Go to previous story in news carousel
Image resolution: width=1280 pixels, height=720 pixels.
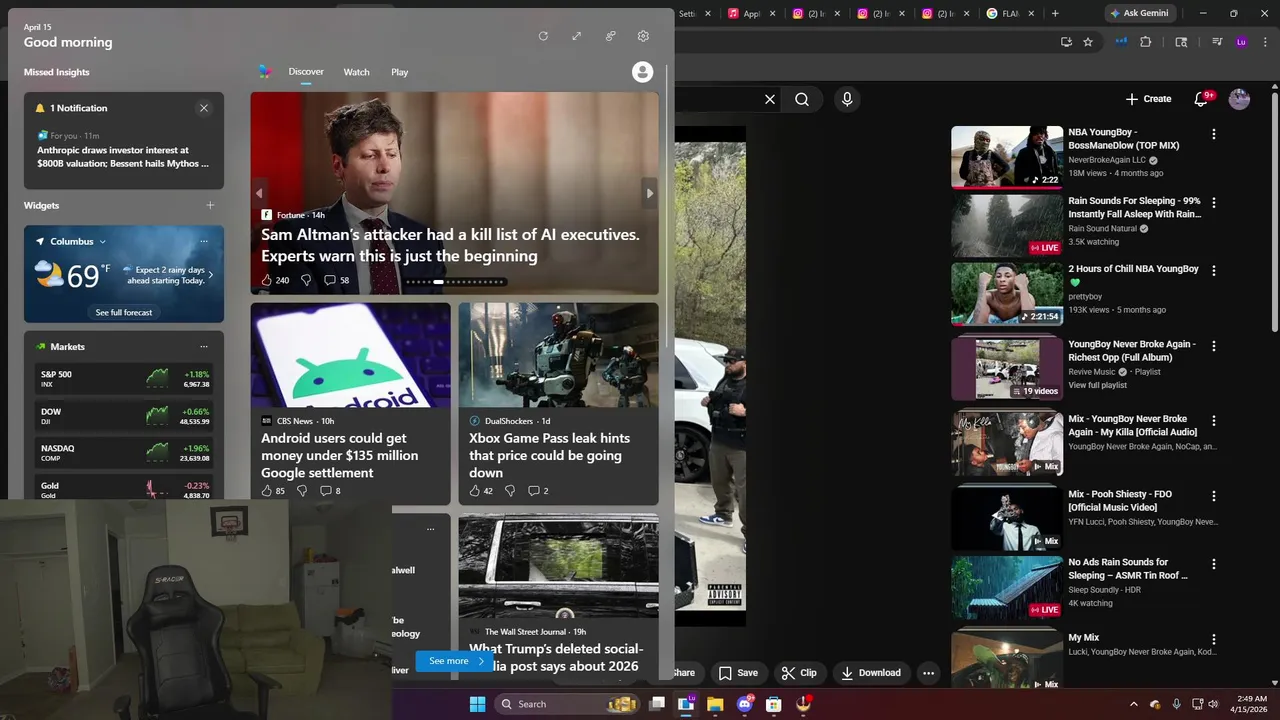pyautogui.click(x=259, y=194)
